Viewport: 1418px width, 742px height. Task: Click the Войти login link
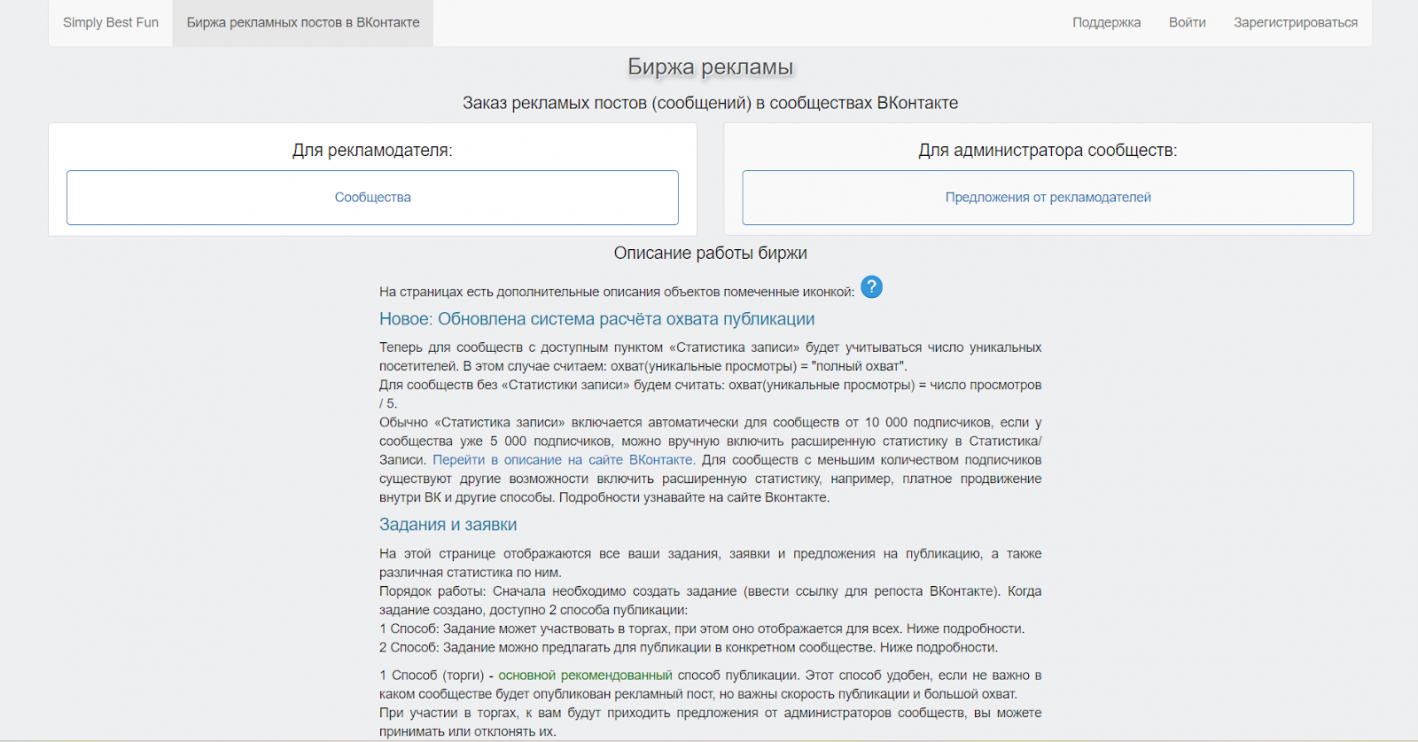1187,22
